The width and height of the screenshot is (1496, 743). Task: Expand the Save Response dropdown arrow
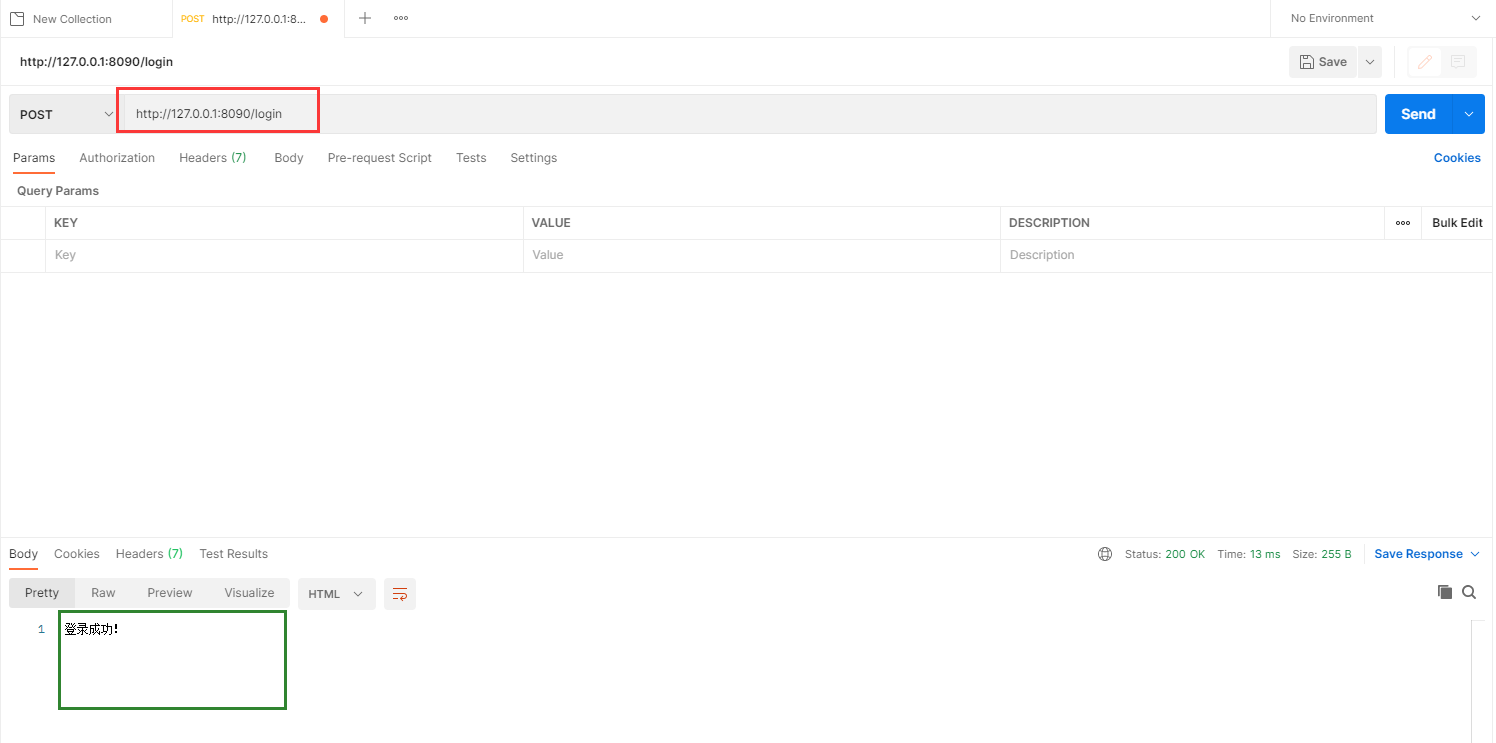1475,554
